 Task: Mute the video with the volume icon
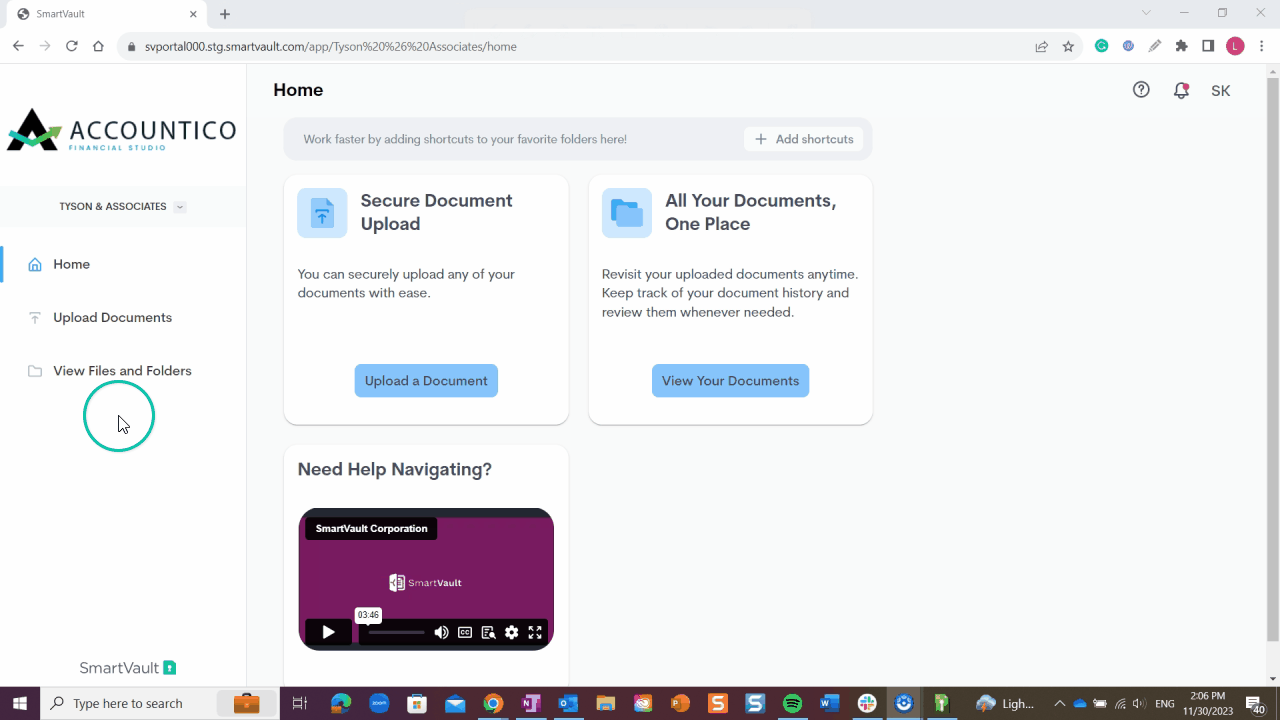point(441,632)
